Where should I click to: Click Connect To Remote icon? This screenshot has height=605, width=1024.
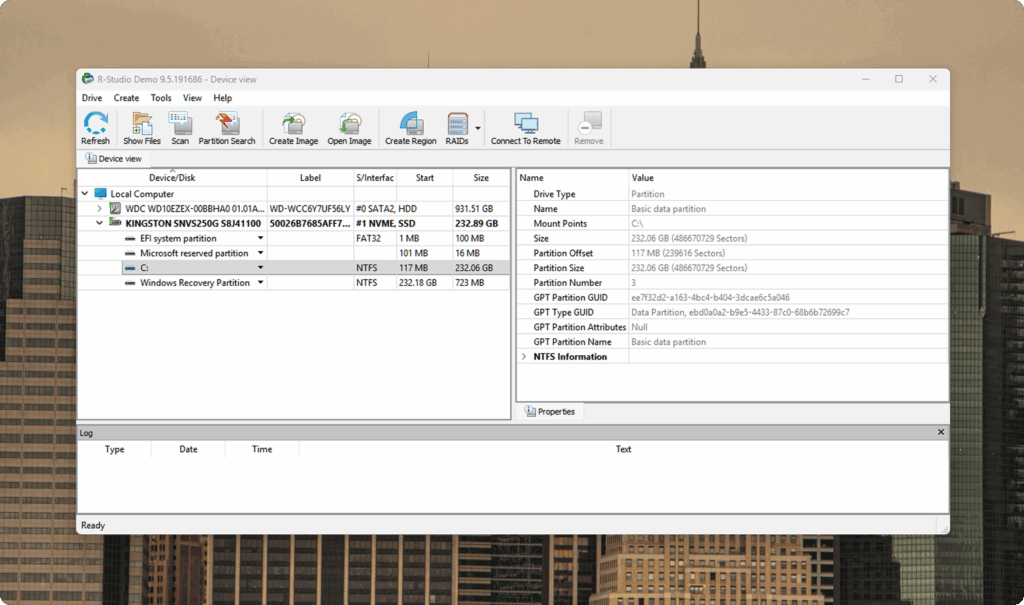[x=526, y=128]
